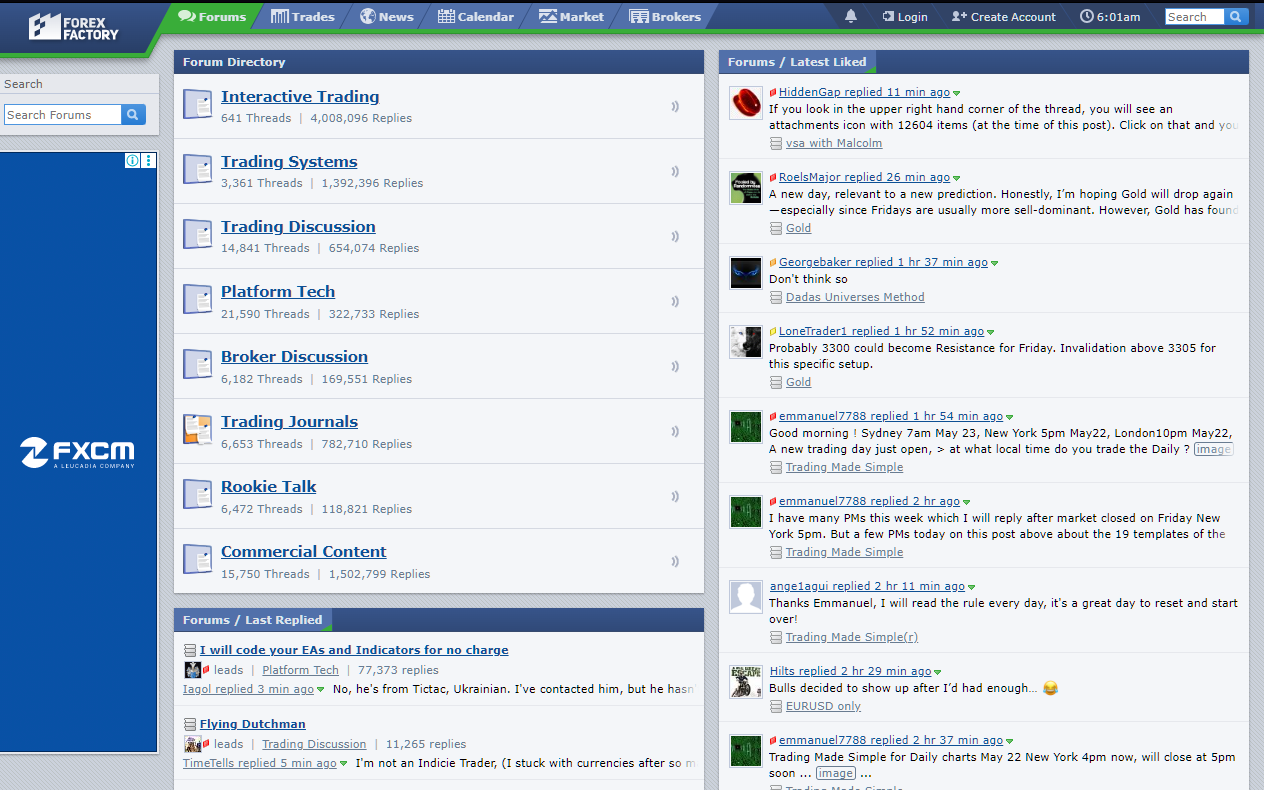Viewport: 1264px width, 790px height.
Task: Open the FXCM advertisement banner
Action: click(x=78, y=451)
